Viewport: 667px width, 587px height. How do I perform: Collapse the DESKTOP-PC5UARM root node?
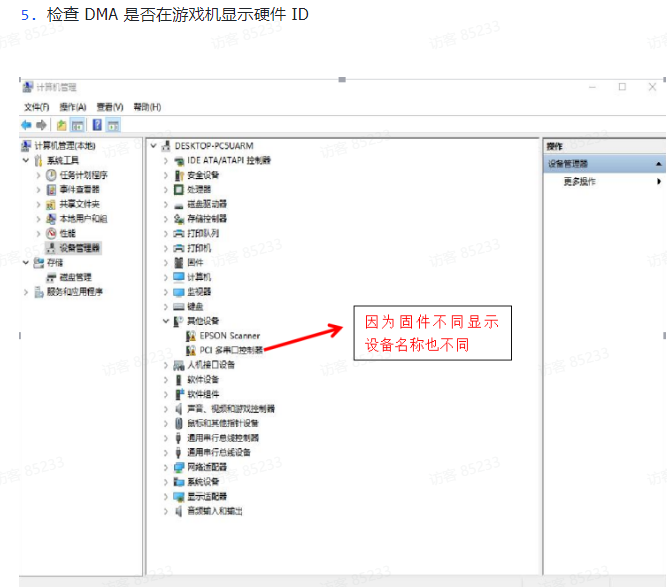(153, 146)
